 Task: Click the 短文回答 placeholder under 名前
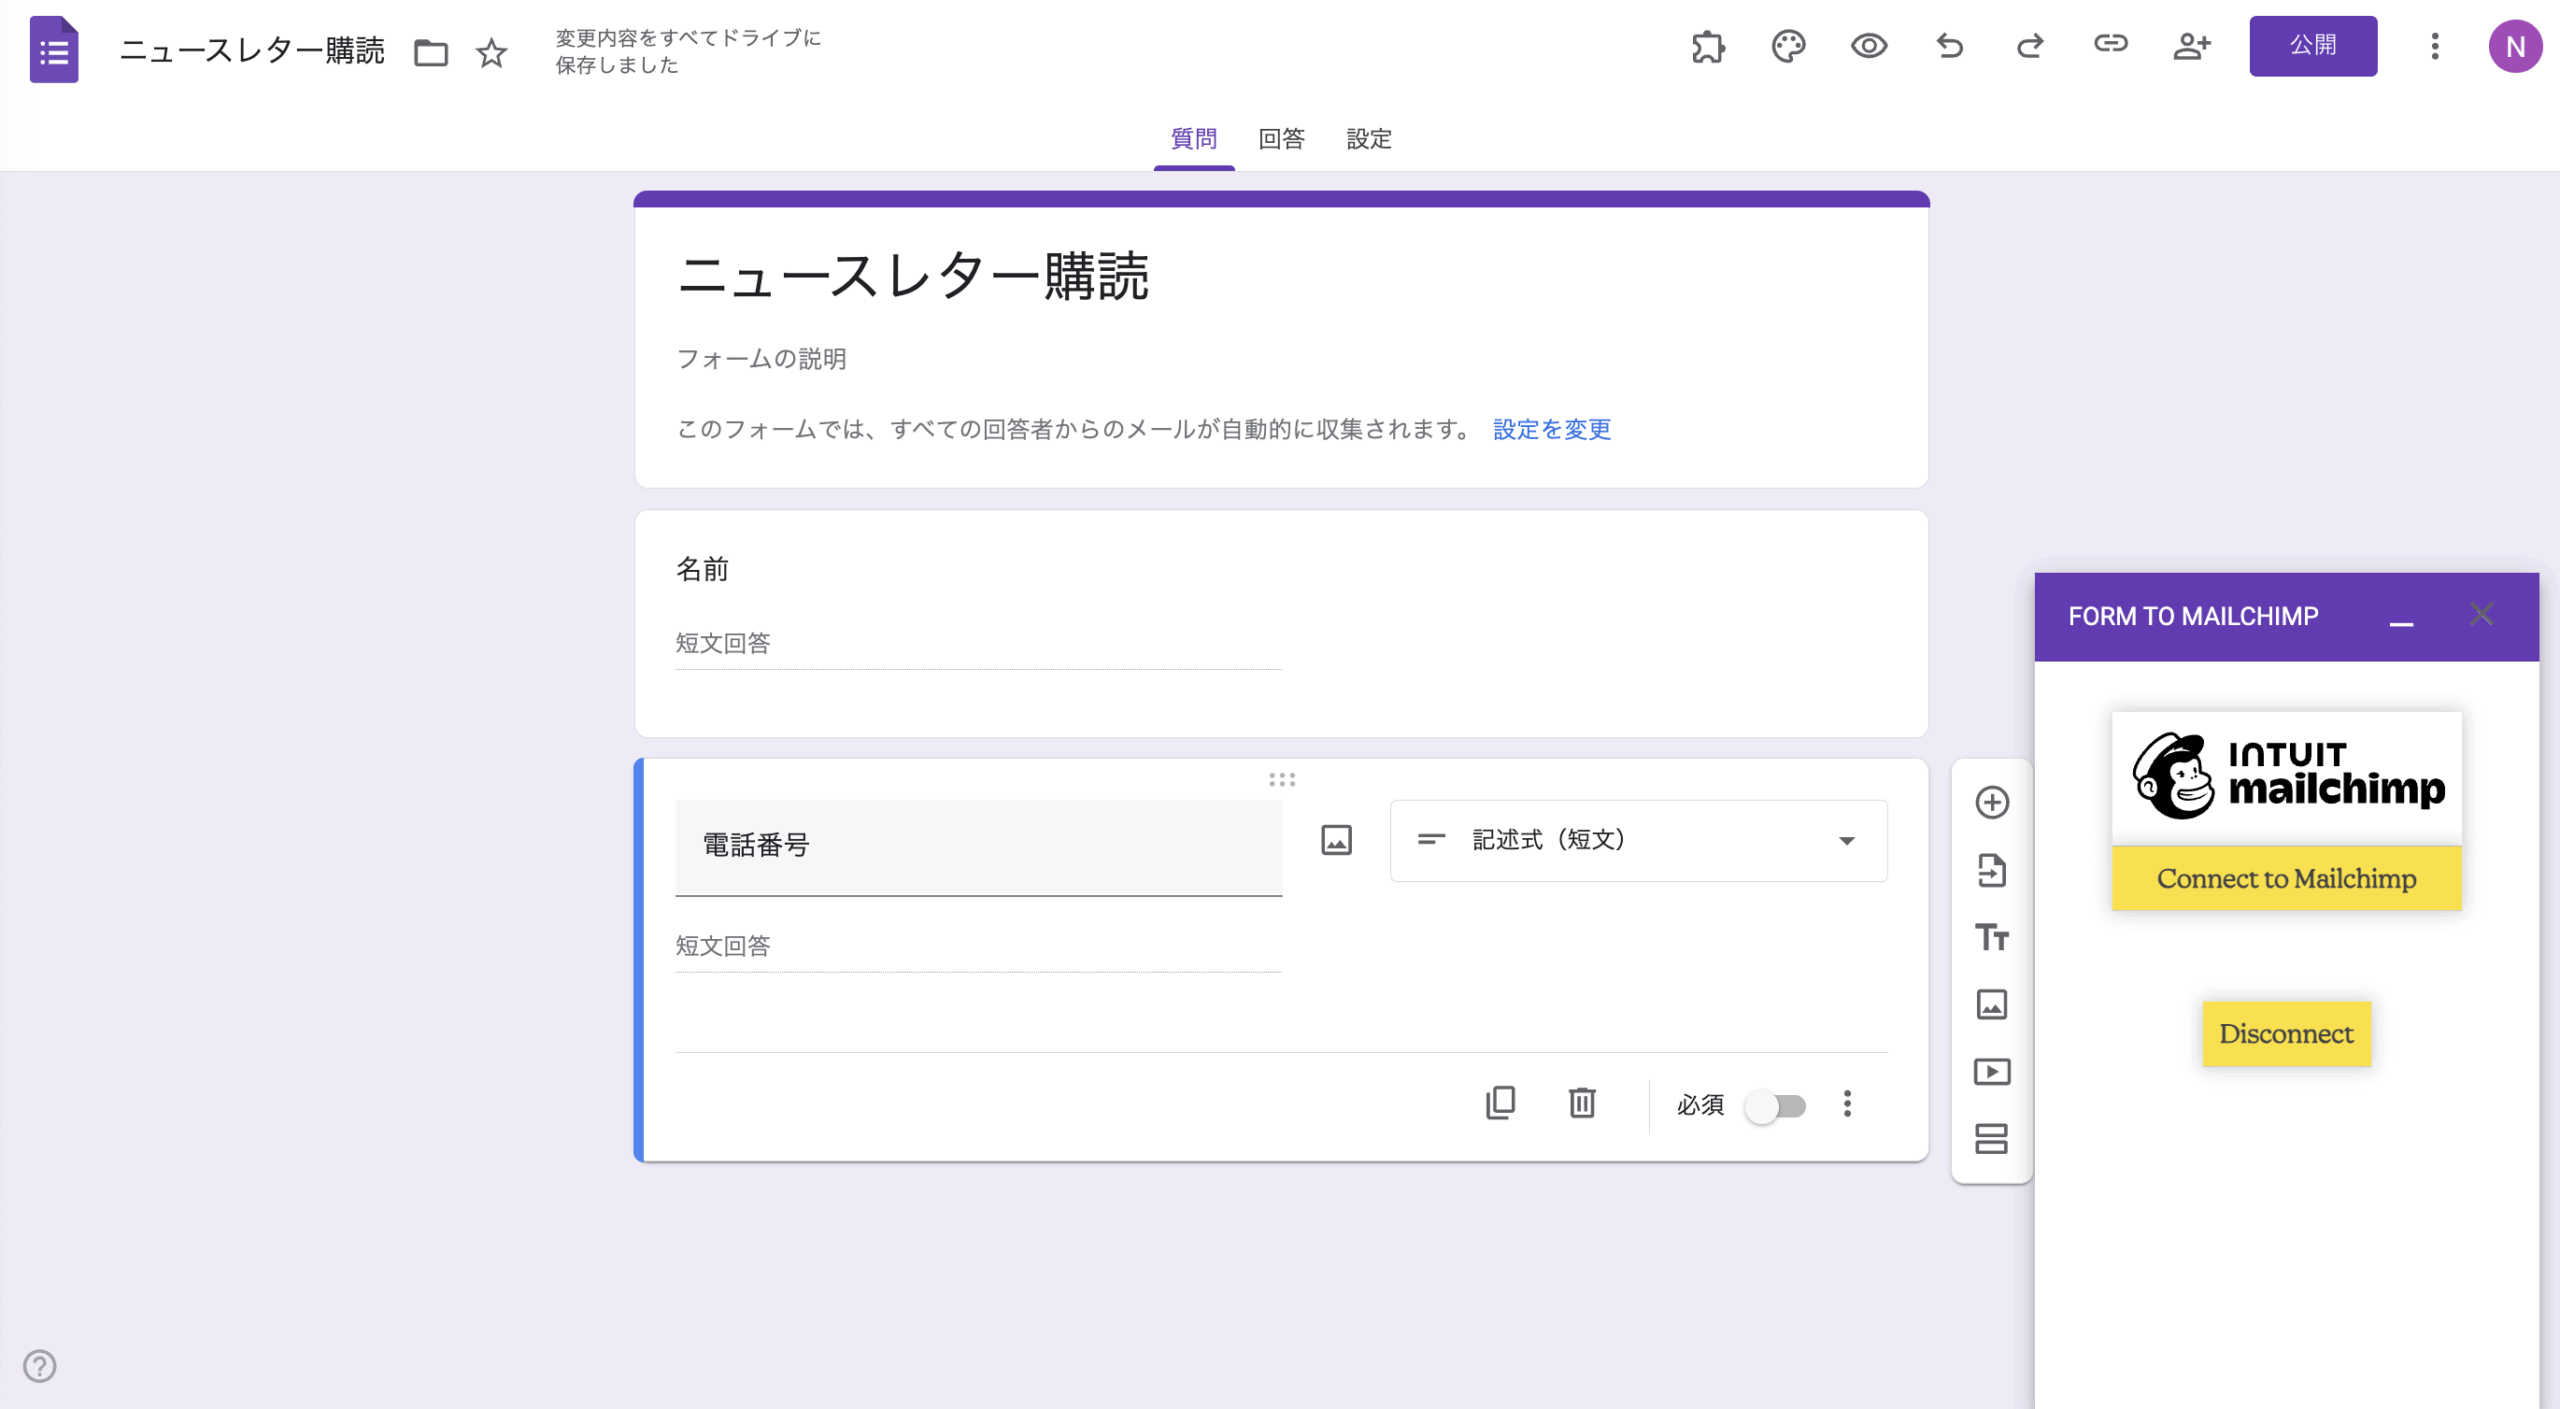coord(723,642)
